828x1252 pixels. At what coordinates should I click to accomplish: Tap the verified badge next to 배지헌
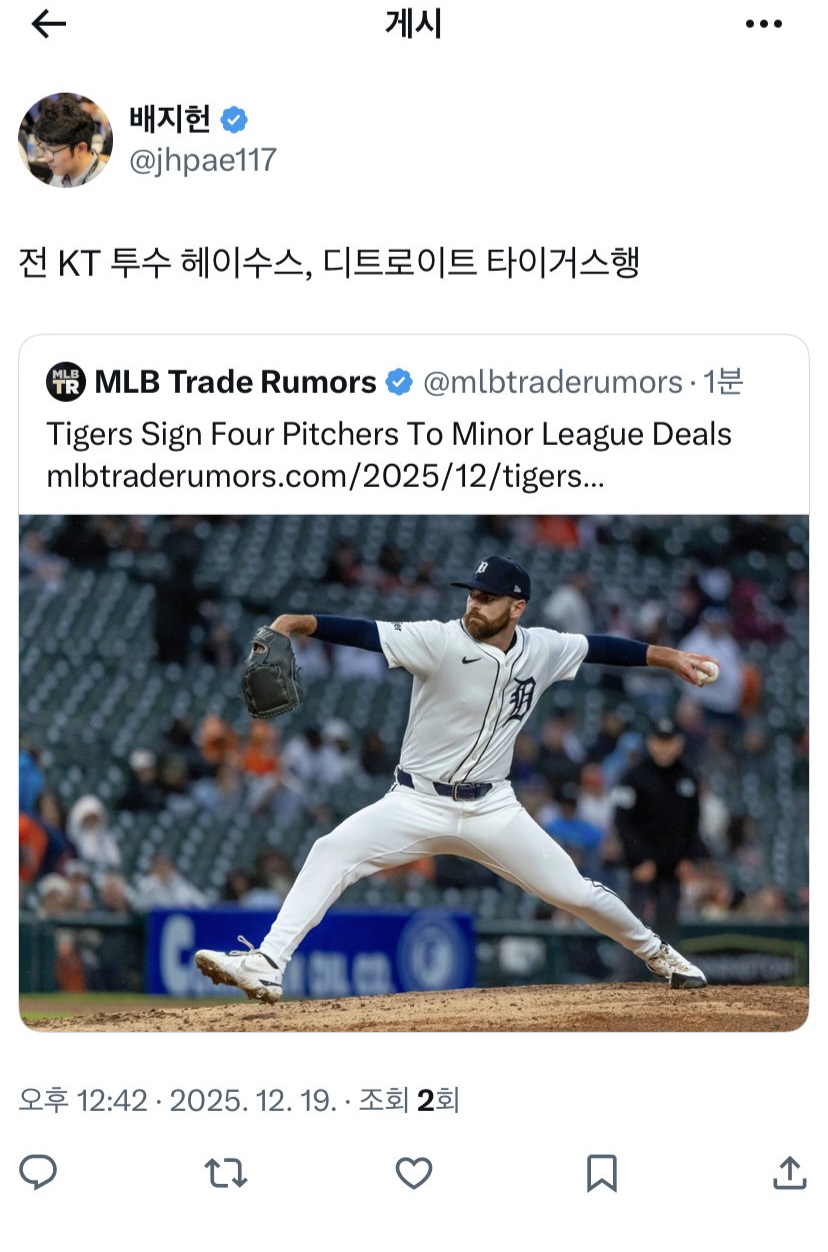click(x=234, y=120)
